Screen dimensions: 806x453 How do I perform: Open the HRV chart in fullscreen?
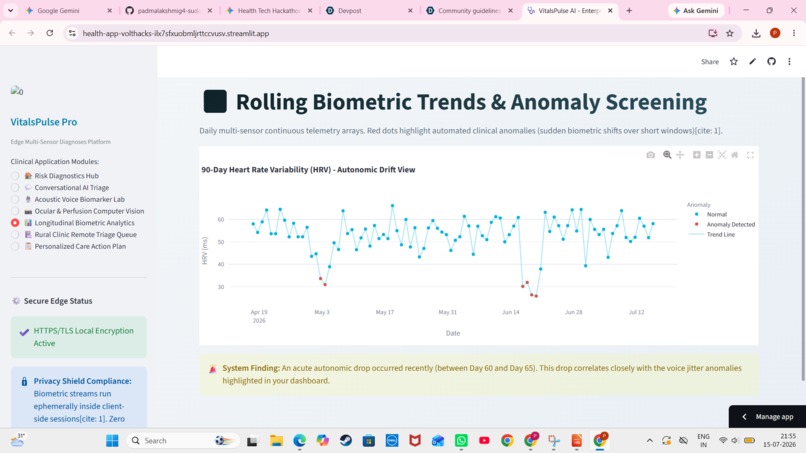point(750,155)
